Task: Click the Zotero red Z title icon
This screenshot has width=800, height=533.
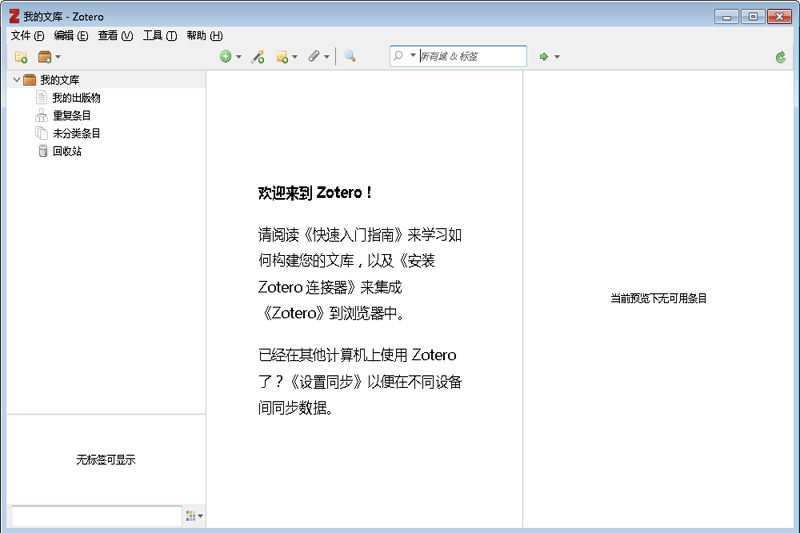Action: pos(14,16)
